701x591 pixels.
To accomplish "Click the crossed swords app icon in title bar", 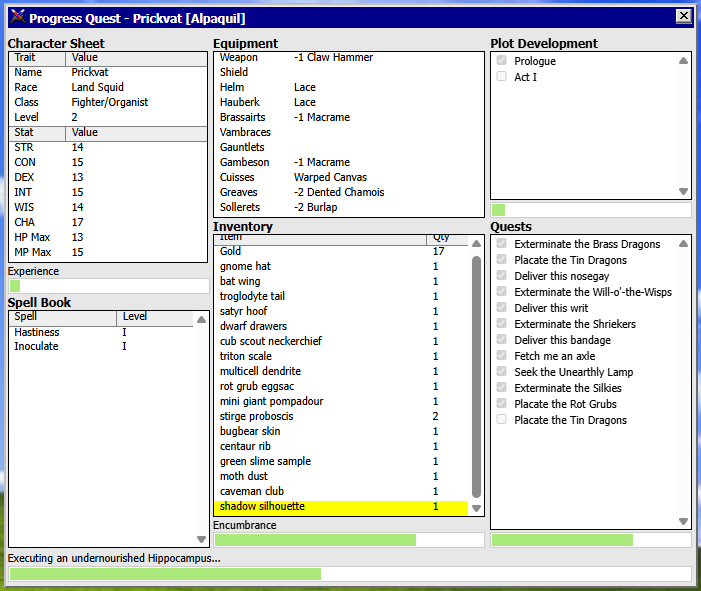I will 17,17.
